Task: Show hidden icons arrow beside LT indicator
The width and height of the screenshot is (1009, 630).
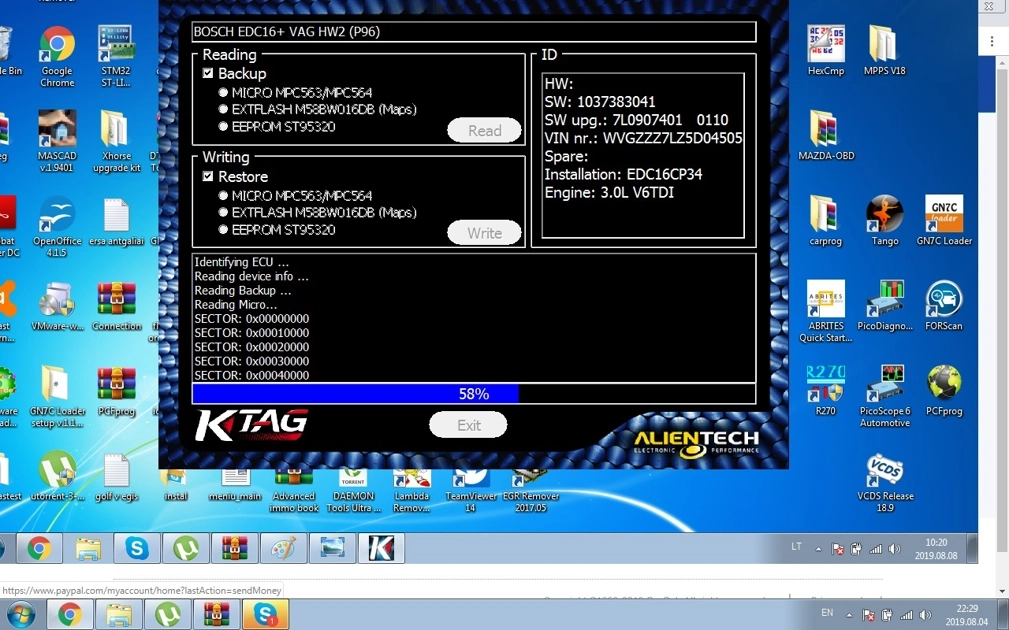Action: [x=818, y=549]
